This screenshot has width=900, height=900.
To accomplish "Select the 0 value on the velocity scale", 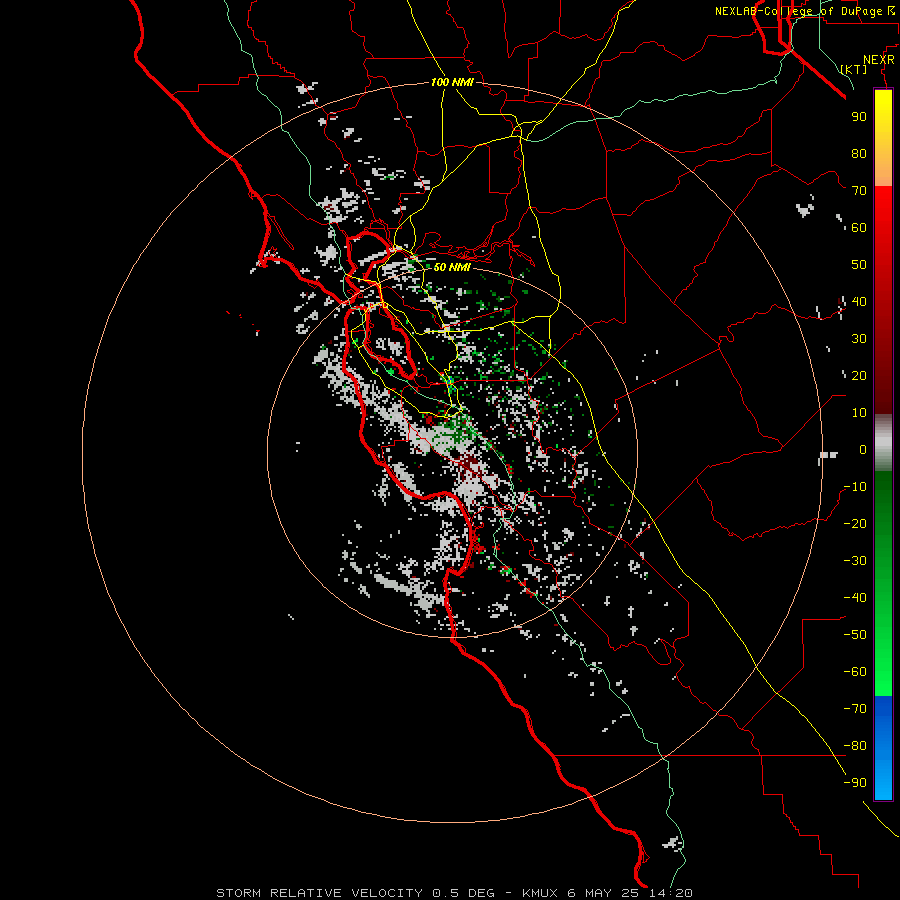I will coord(863,449).
